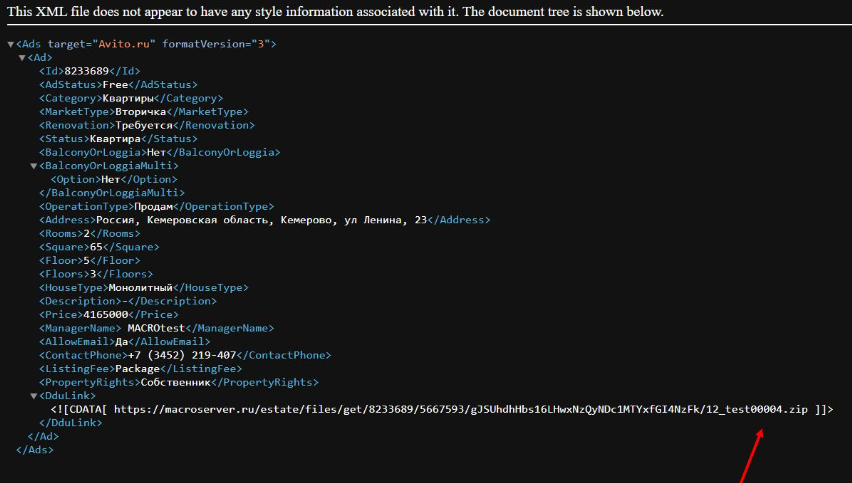Click the ListingFee value Package

(x=136, y=369)
